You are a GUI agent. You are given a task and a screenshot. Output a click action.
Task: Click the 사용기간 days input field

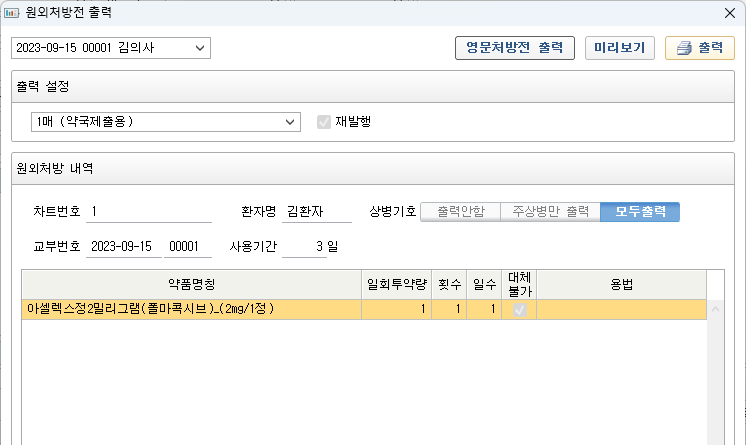[304, 246]
